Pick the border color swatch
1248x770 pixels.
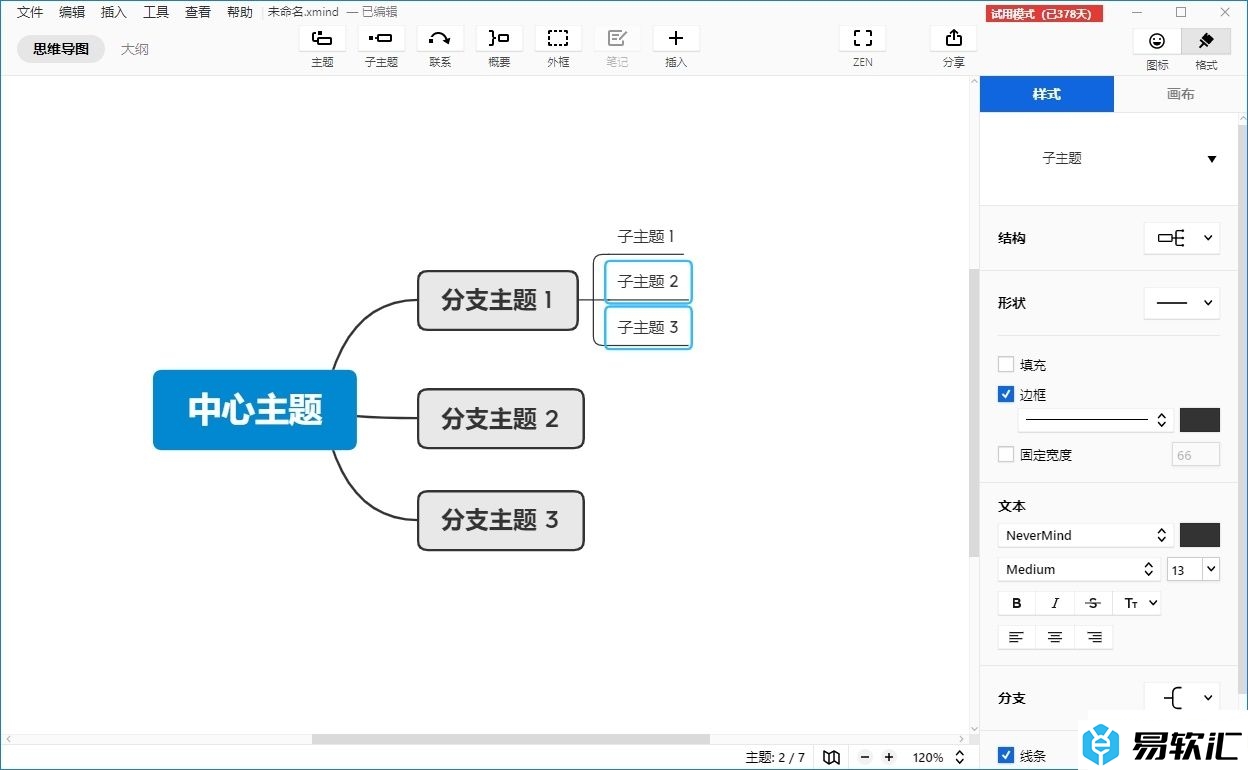(x=1200, y=420)
